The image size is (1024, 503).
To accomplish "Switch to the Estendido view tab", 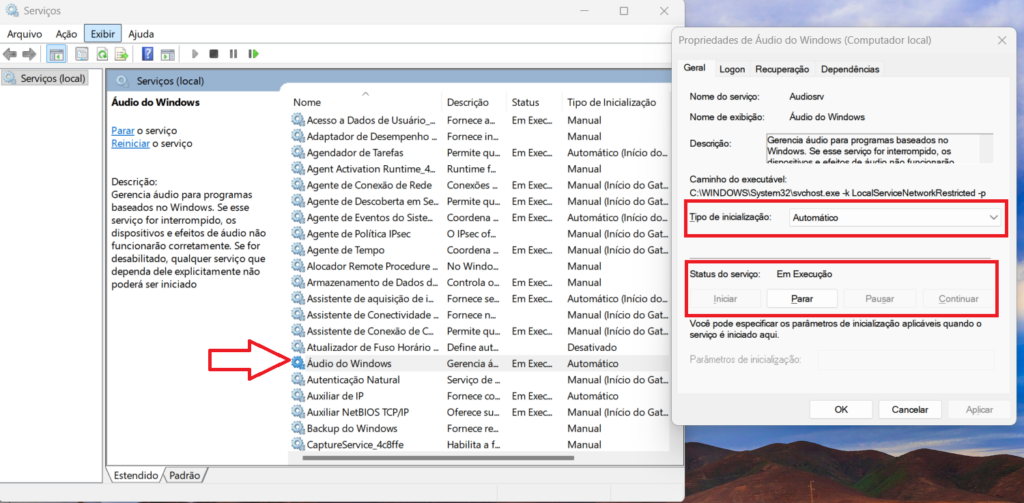I will 136,475.
